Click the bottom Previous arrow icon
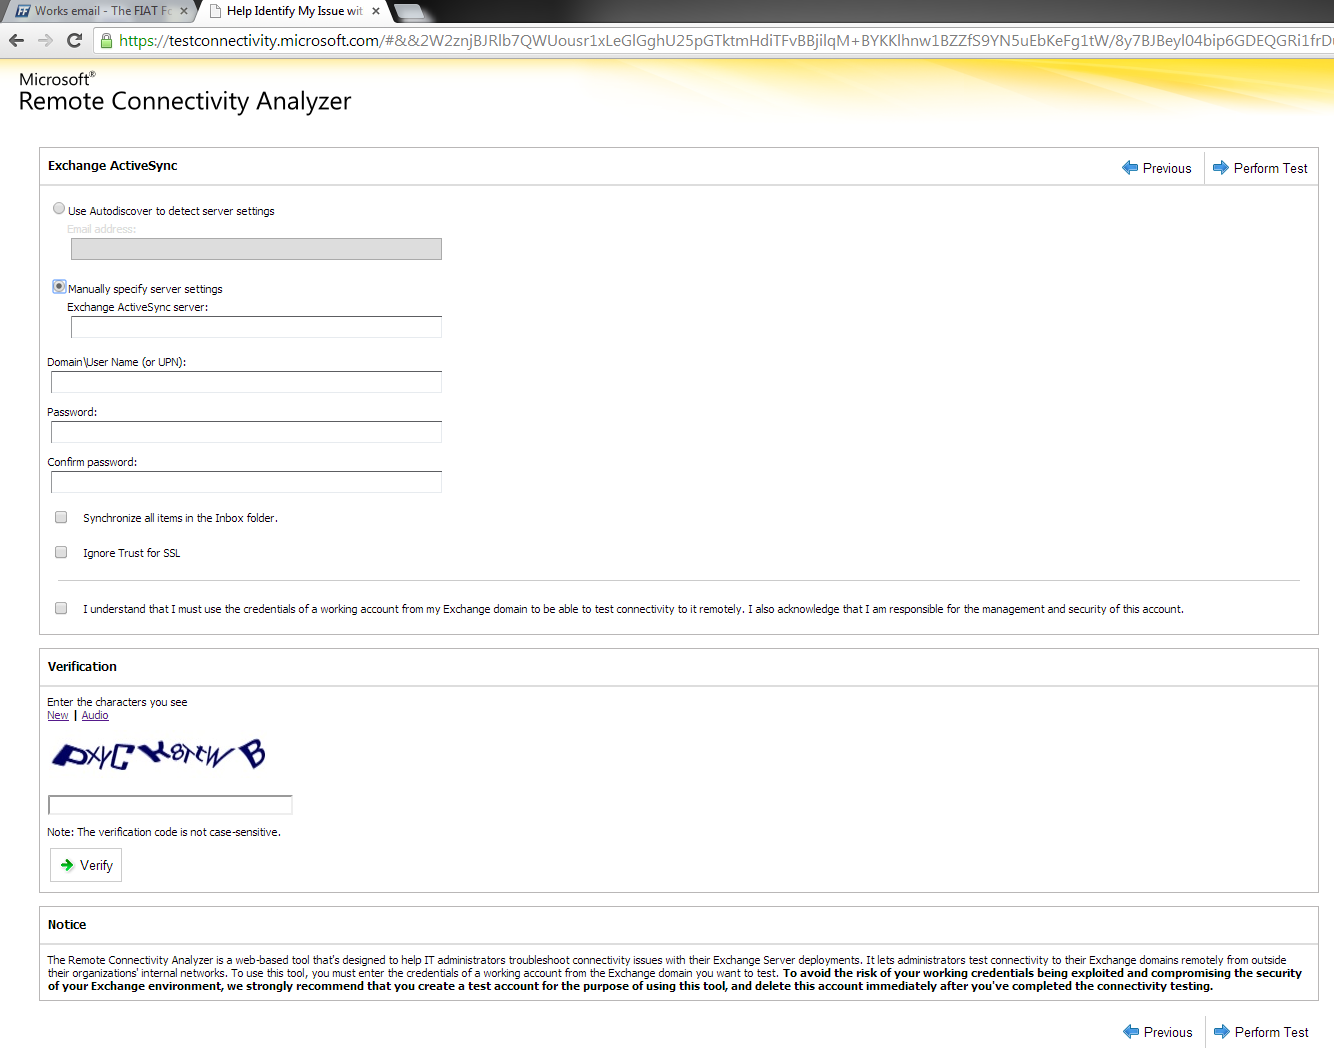1334x1061 pixels. click(x=1131, y=1032)
